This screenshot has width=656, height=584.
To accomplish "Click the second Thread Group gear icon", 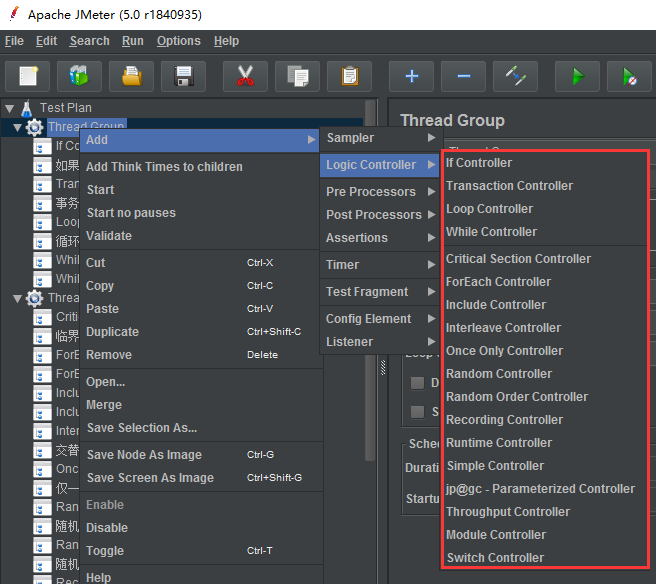I will pyautogui.click(x=34, y=298).
